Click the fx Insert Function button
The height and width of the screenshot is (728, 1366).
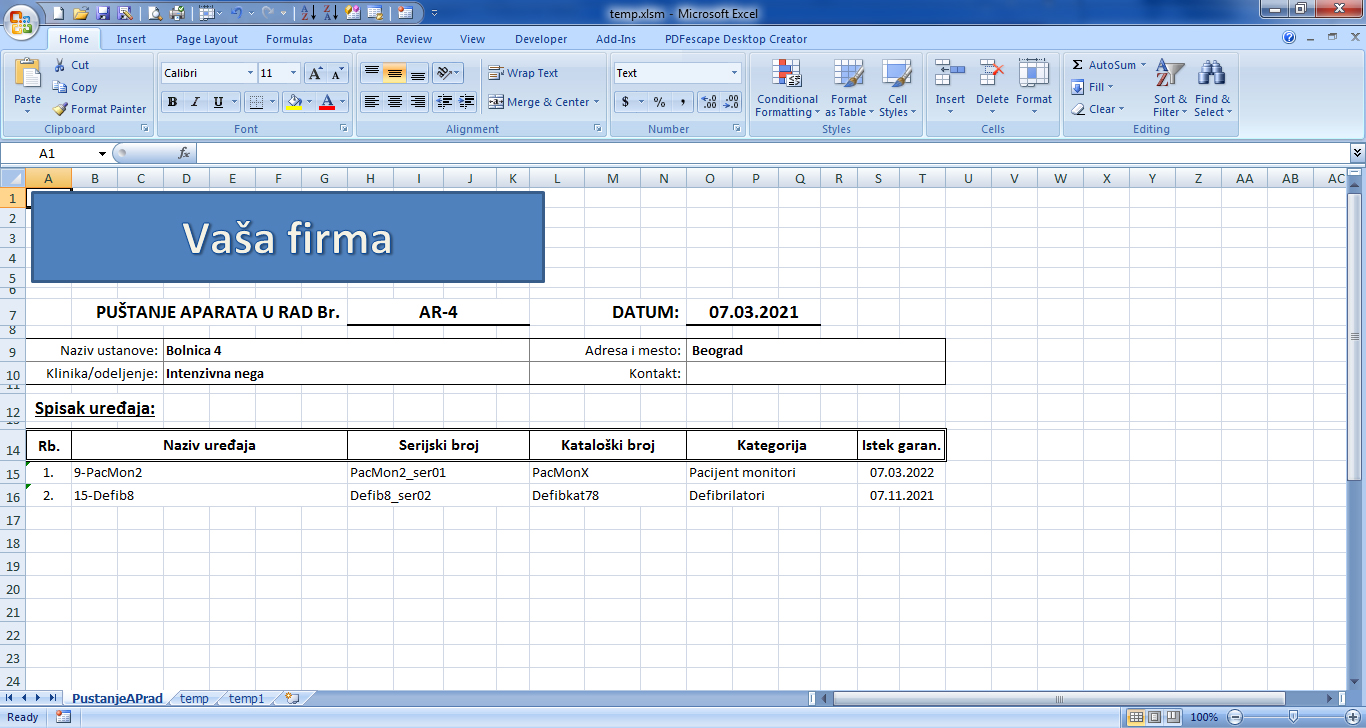tap(184, 153)
